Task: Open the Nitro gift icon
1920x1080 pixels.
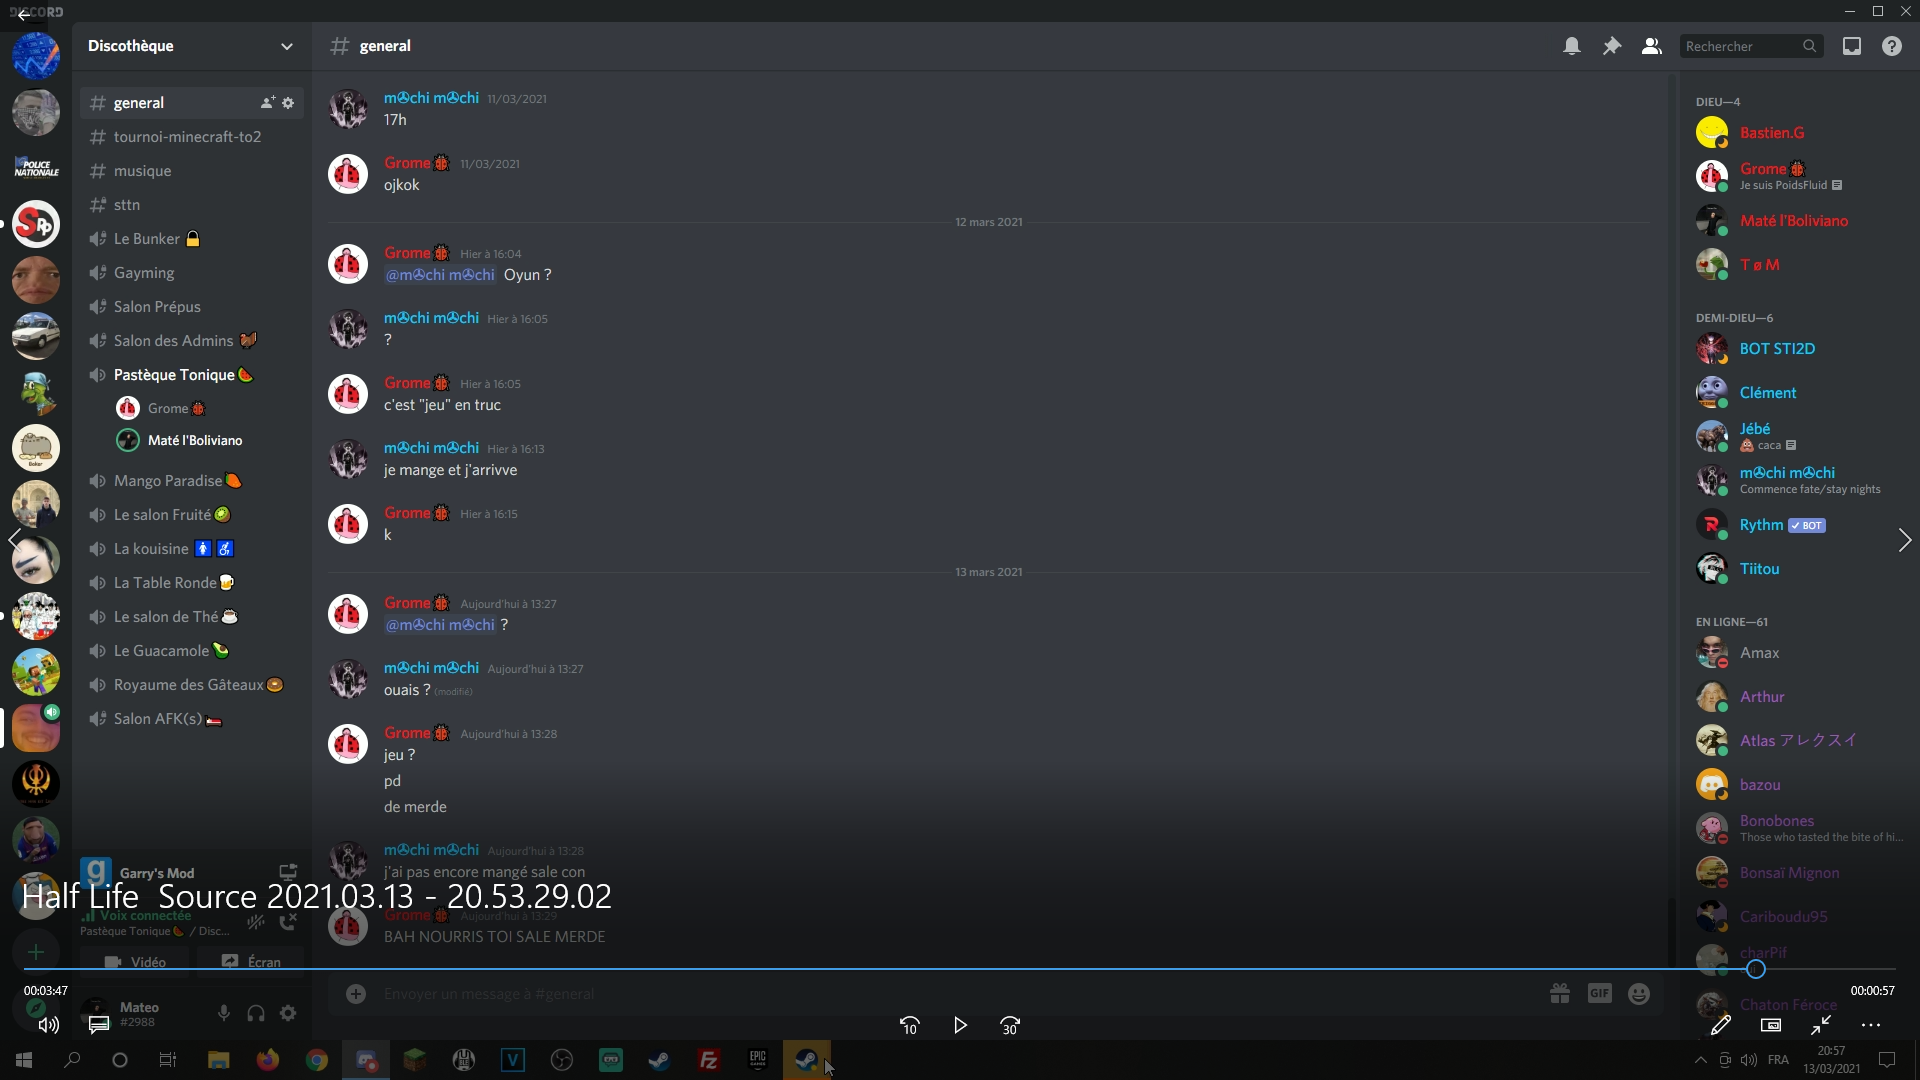Action: pos(1560,993)
